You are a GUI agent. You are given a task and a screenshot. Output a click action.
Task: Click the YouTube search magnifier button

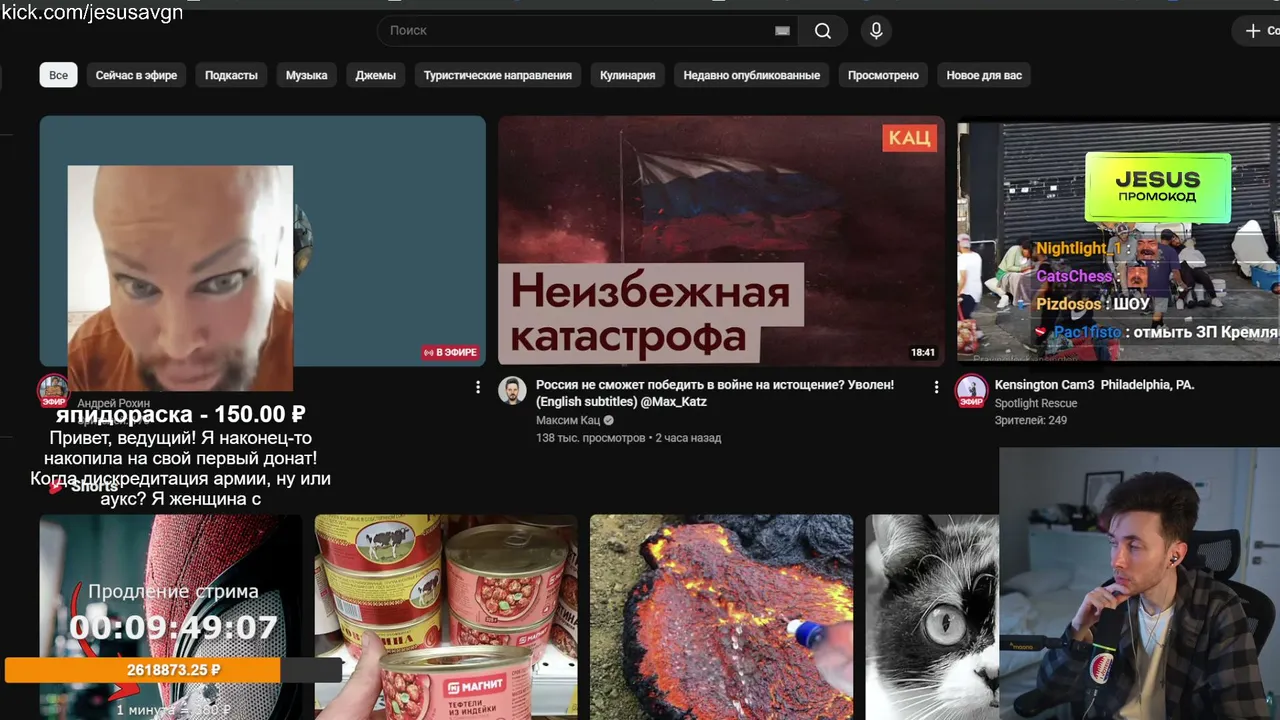pos(823,31)
